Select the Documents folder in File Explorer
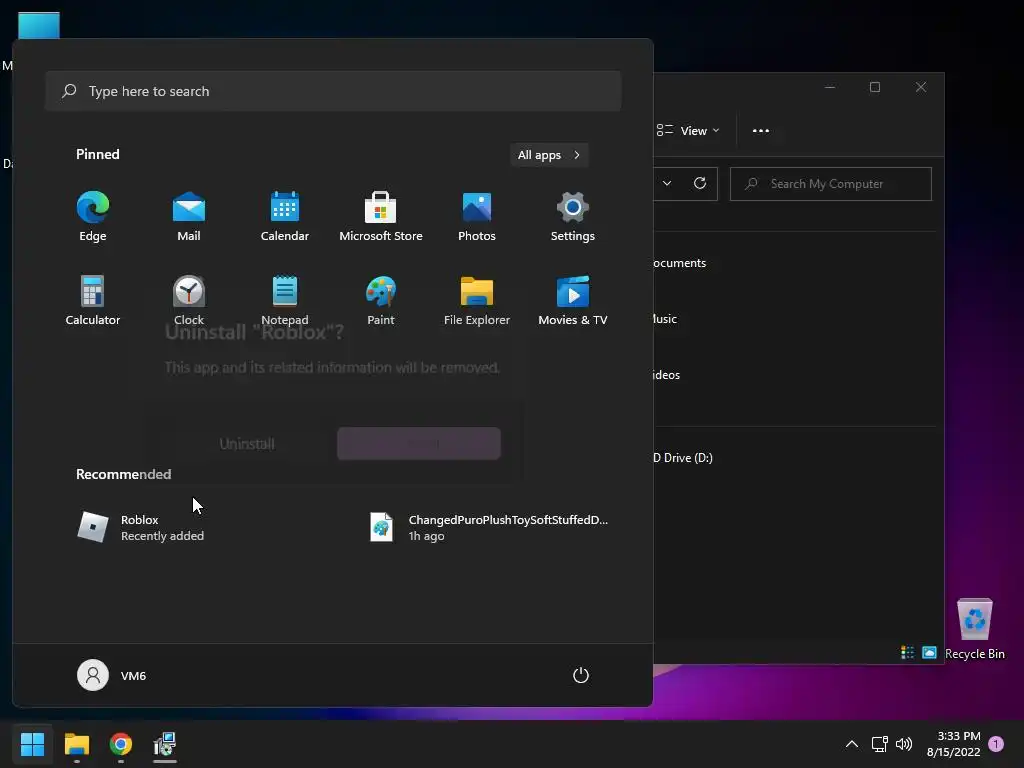This screenshot has height=768, width=1024. [x=679, y=263]
